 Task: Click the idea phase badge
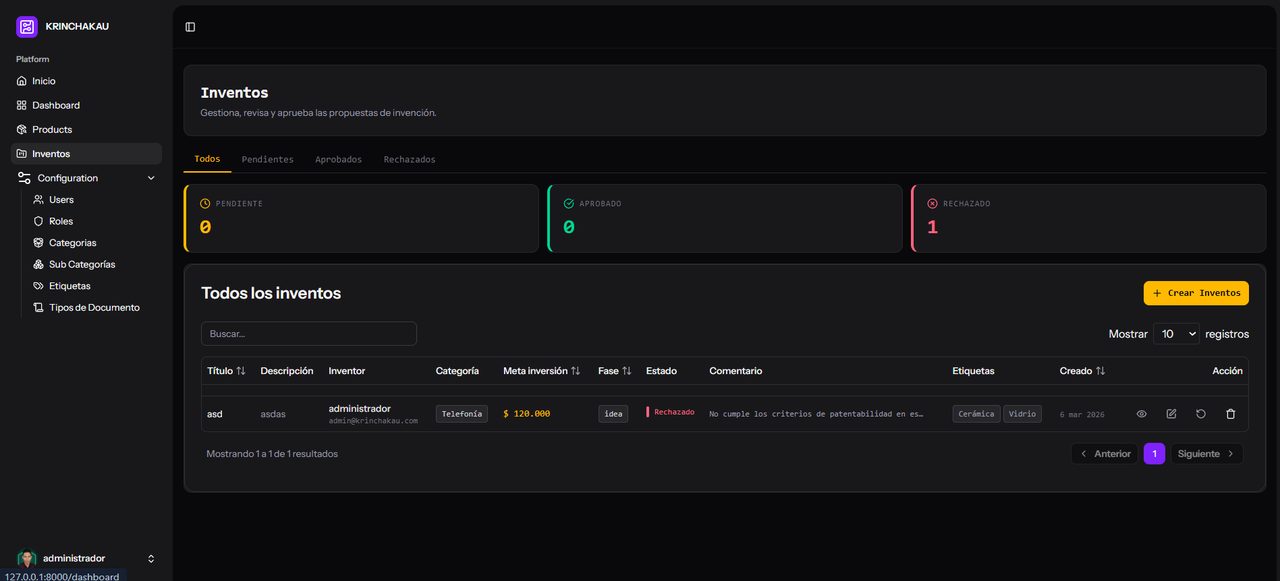[x=613, y=414]
